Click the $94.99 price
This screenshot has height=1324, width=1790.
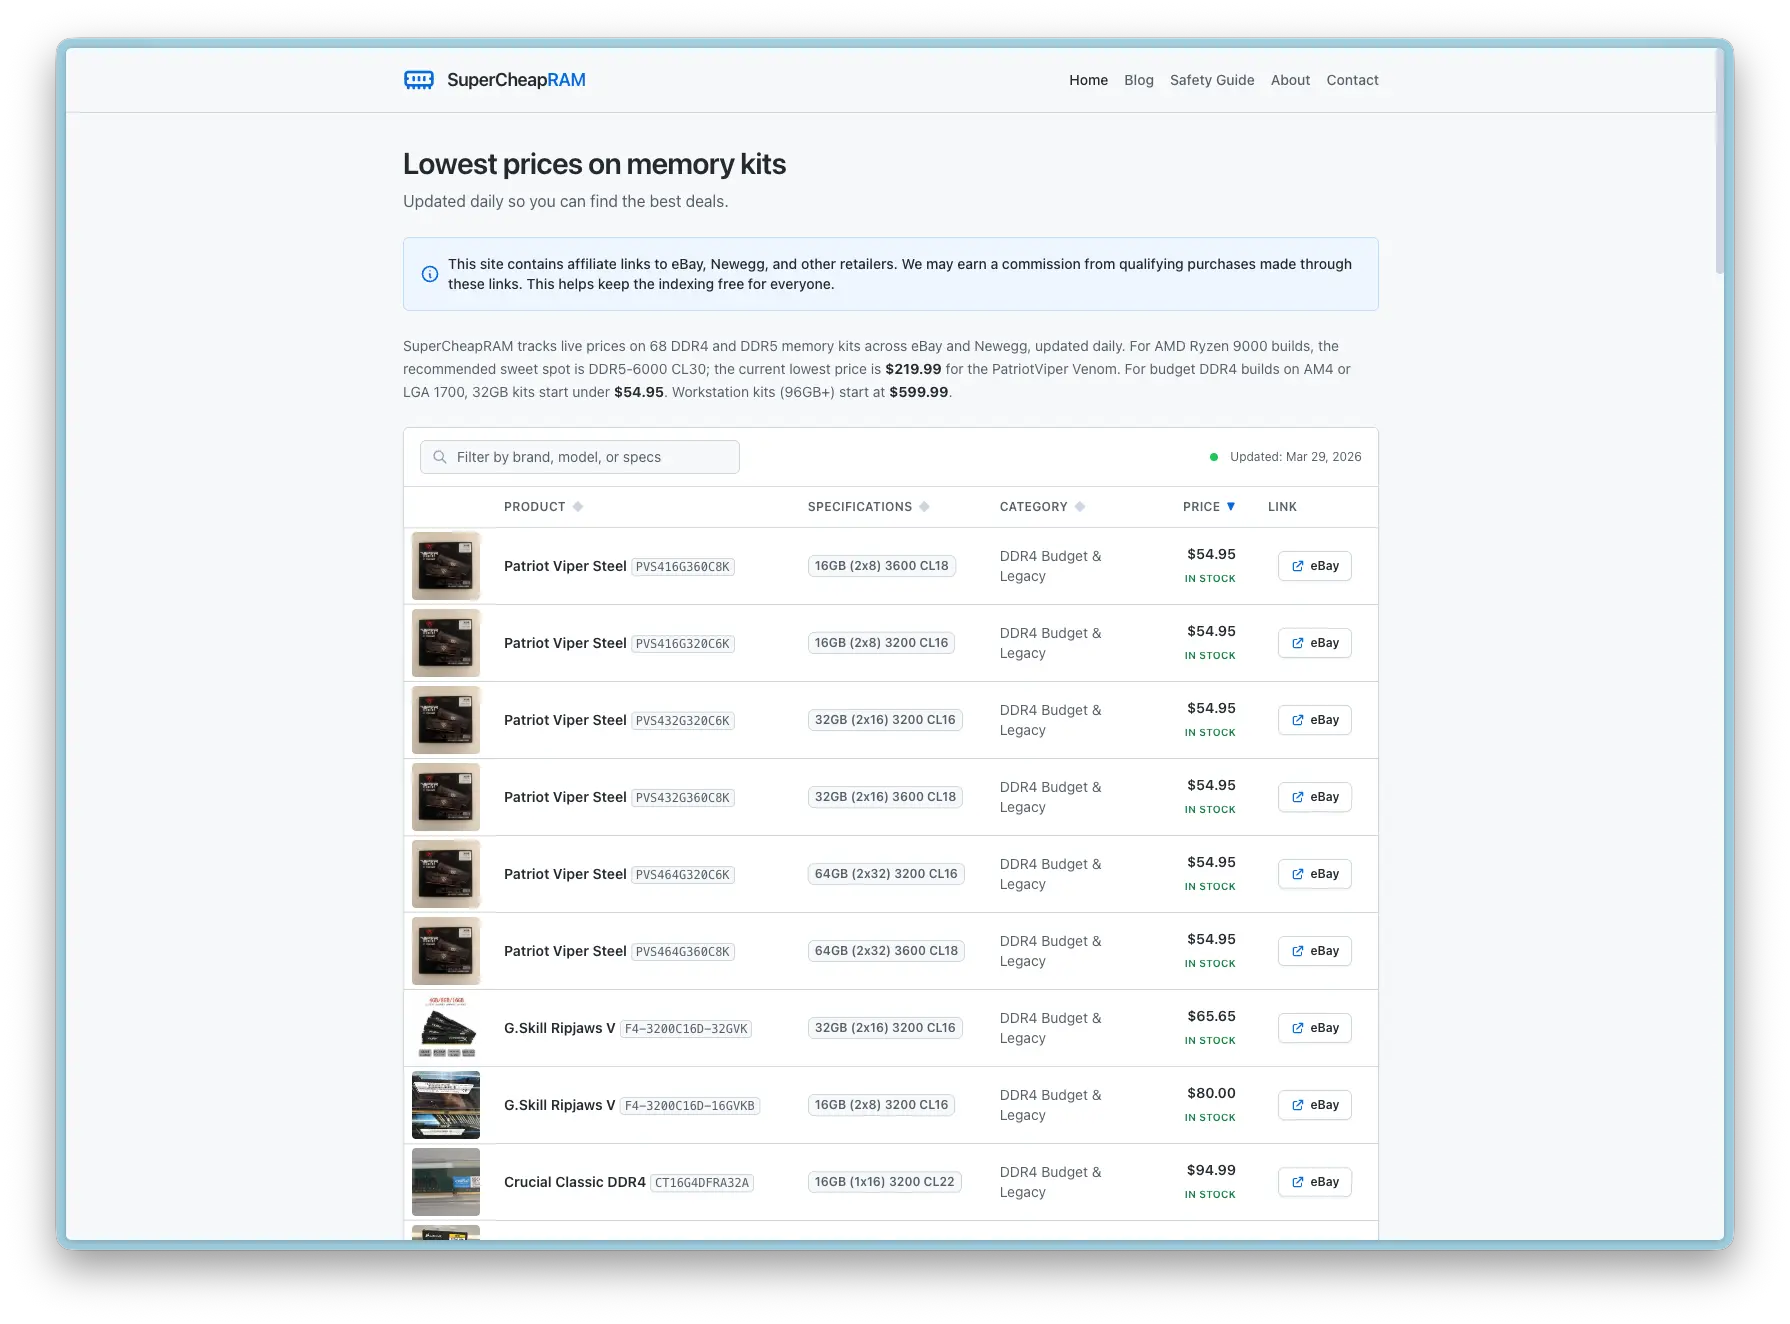pyautogui.click(x=1211, y=1170)
